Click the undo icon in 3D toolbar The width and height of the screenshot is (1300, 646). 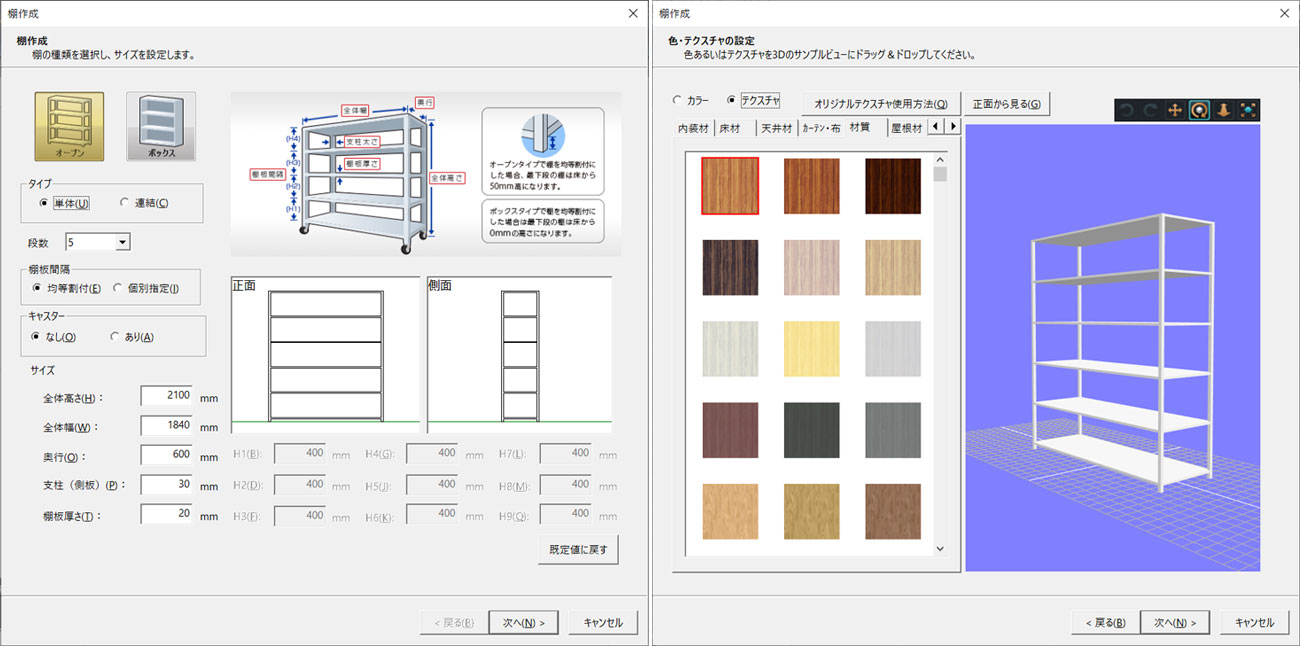pyautogui.click(x=1127, y=110)
